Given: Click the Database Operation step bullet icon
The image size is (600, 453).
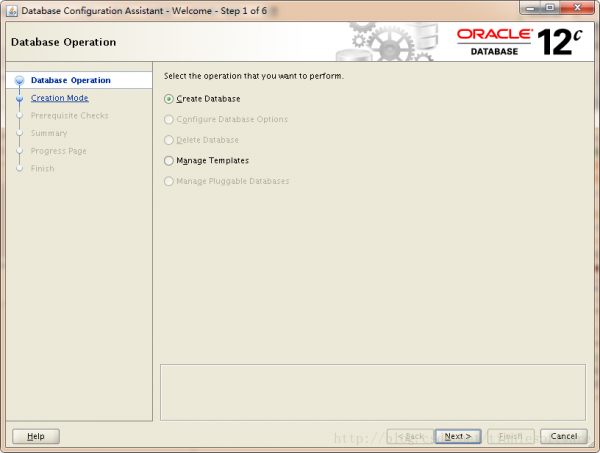Looking at the screenshot, I should pos(20,80).
